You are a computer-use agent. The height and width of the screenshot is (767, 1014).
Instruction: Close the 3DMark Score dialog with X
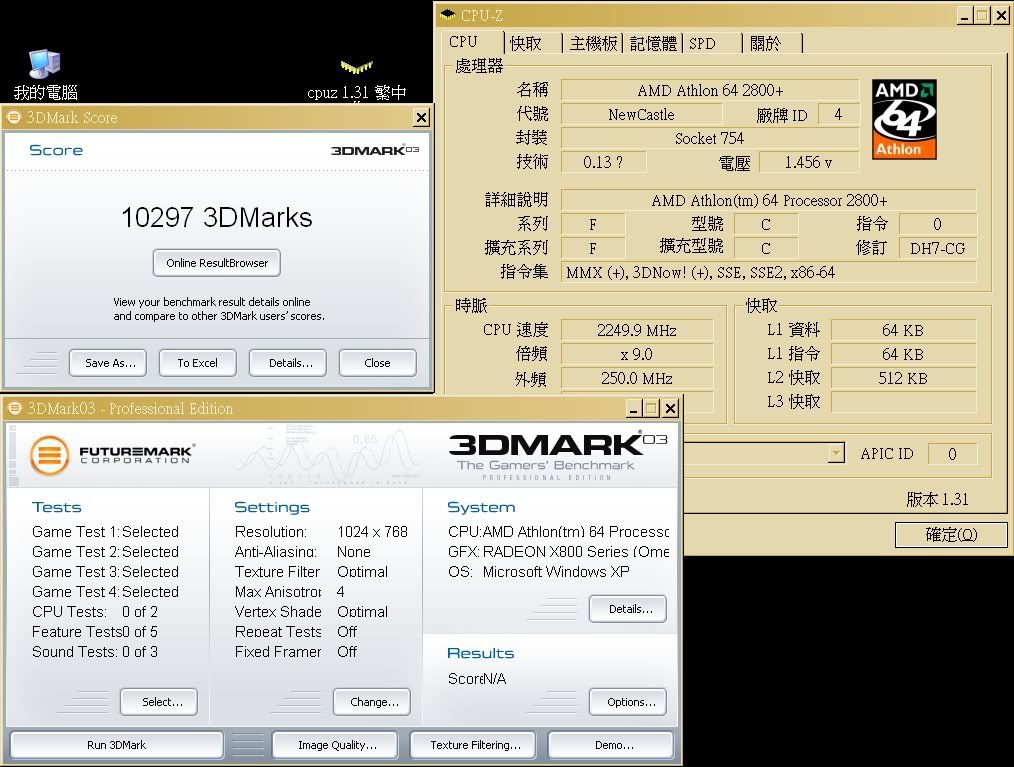pos(422,118)
